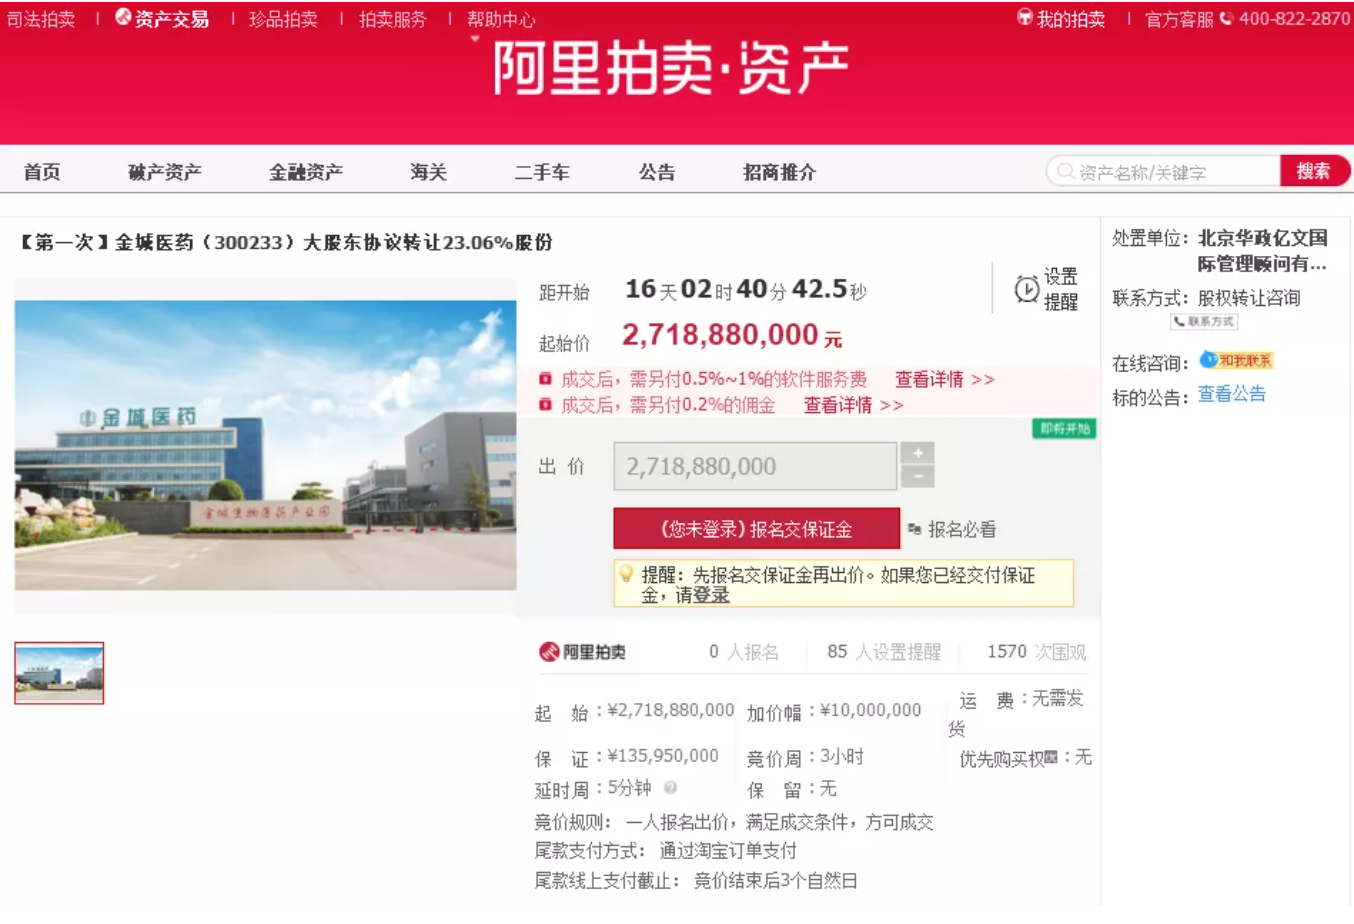
Task: Click 处置单位 北京华政亿文国际管理顾问有… name
Action: pyautogui.click(x=1263, y=251)
